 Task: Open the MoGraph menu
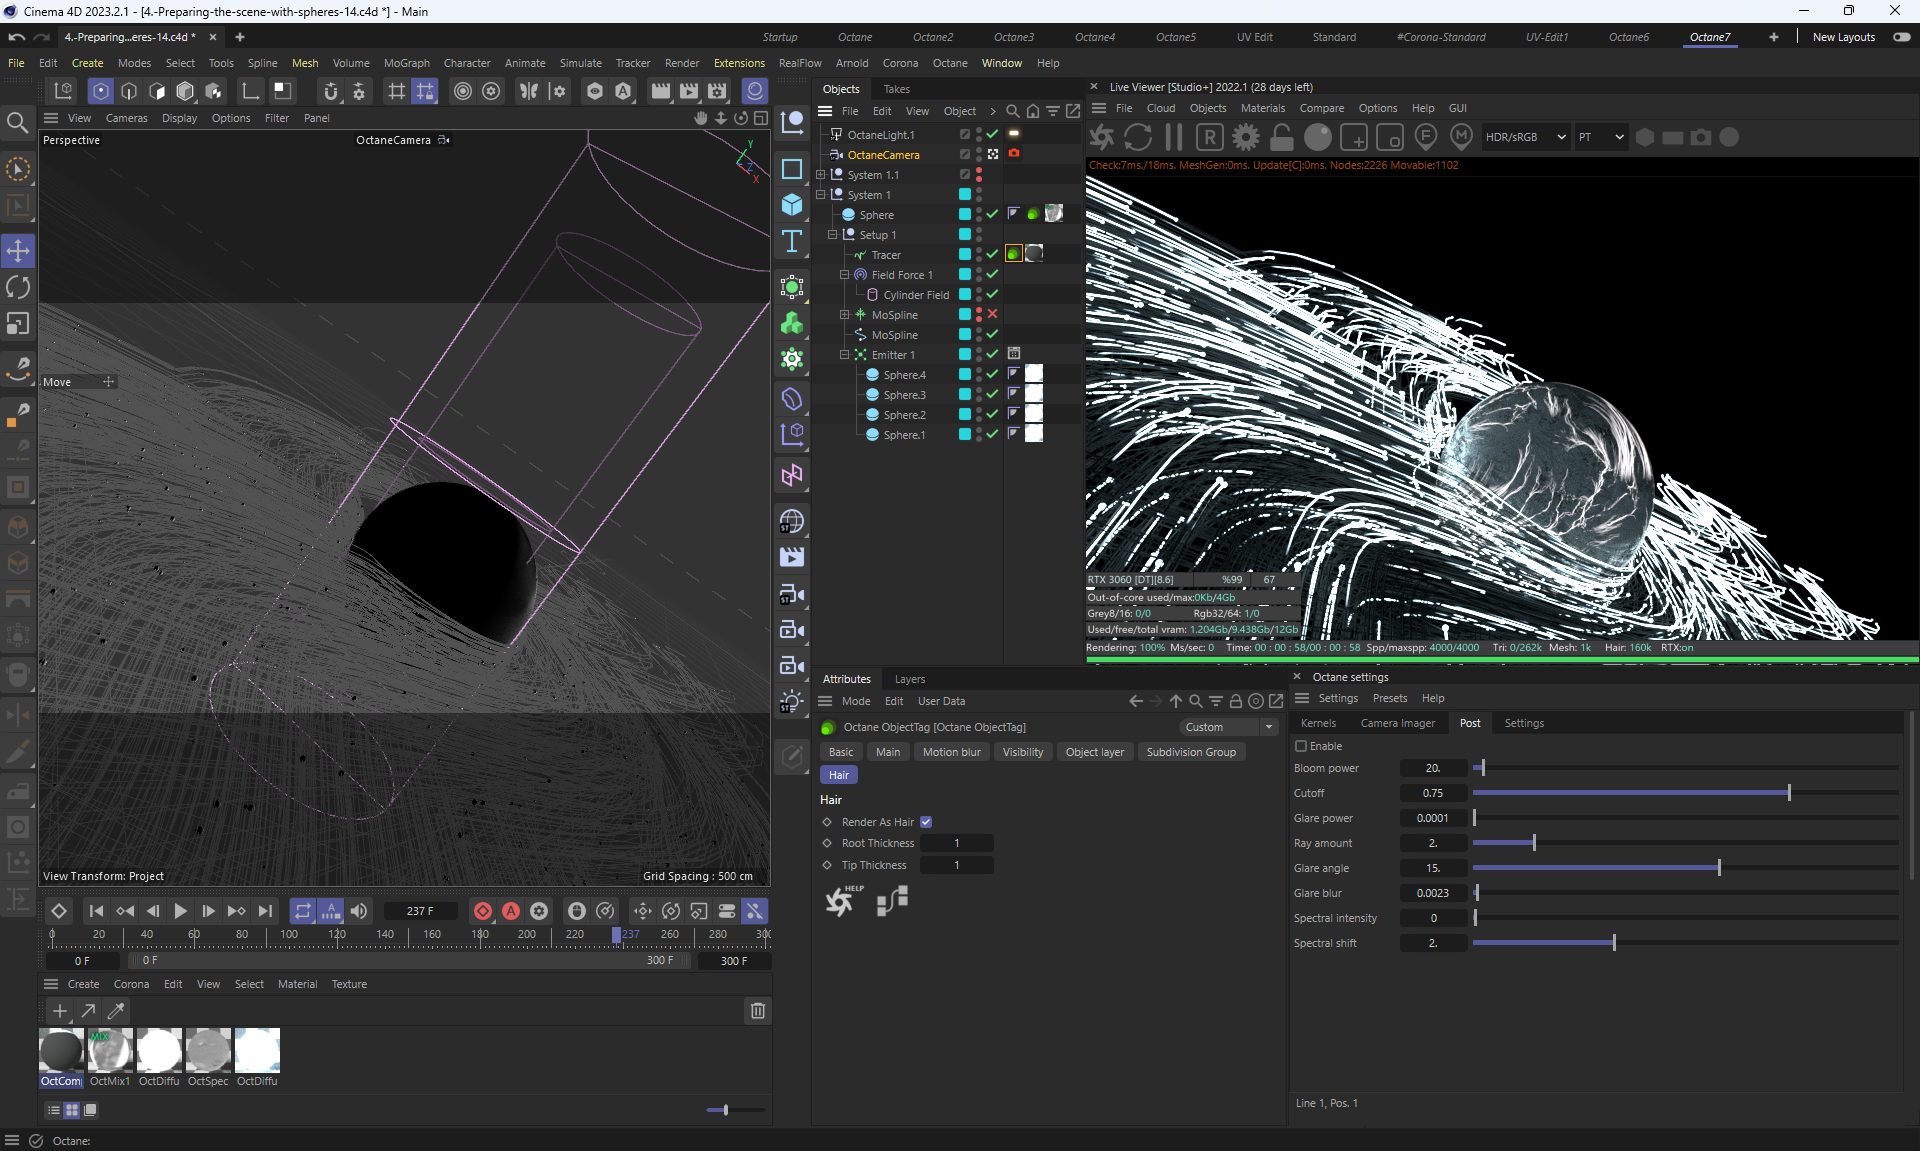coord(406,63)
